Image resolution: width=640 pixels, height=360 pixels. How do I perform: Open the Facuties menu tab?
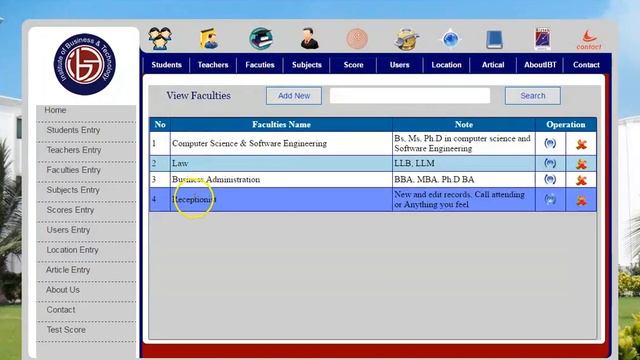[x=260, y=65]
